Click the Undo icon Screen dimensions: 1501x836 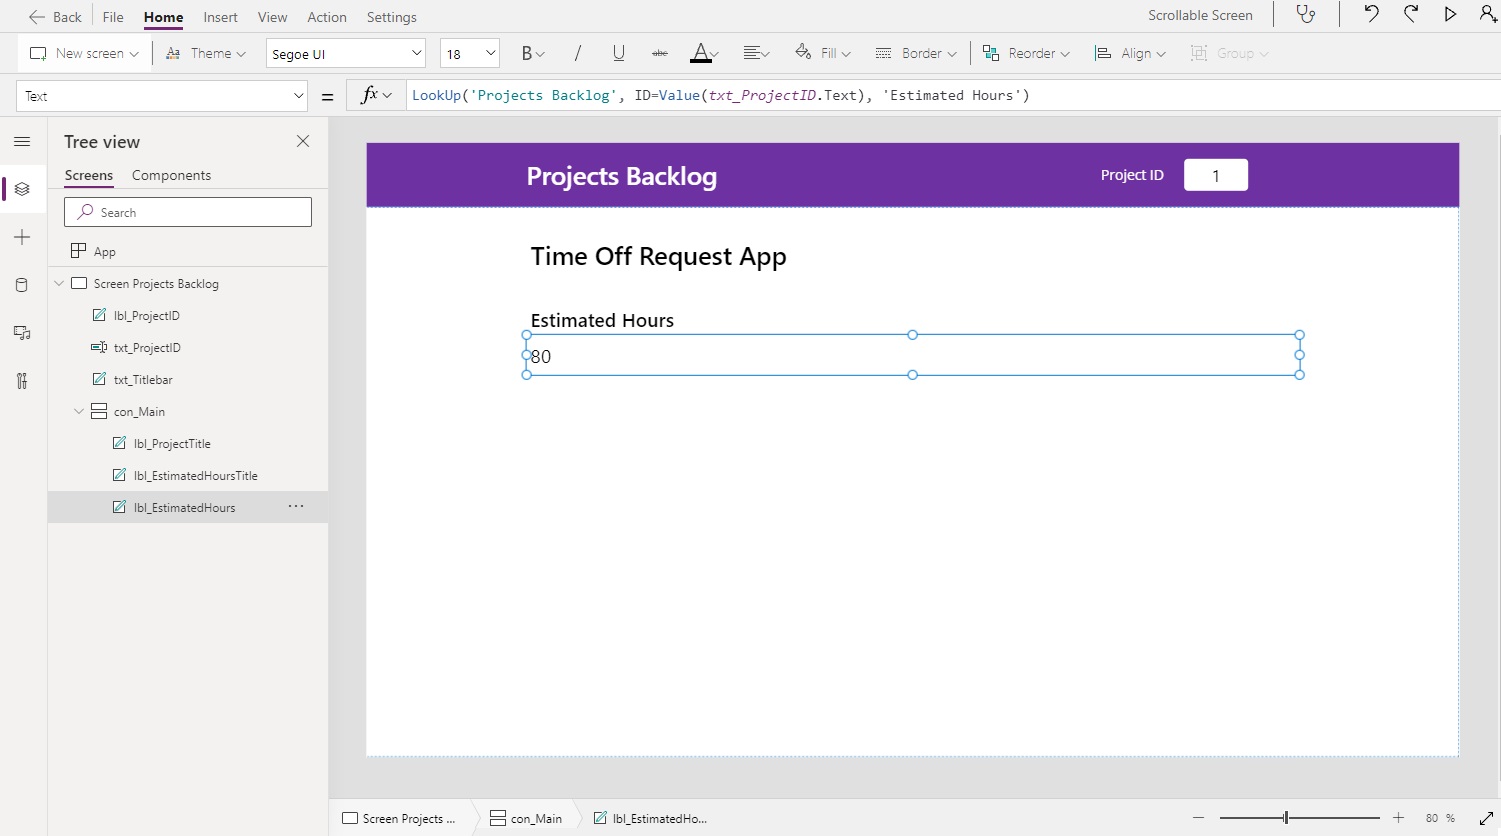1369,14
